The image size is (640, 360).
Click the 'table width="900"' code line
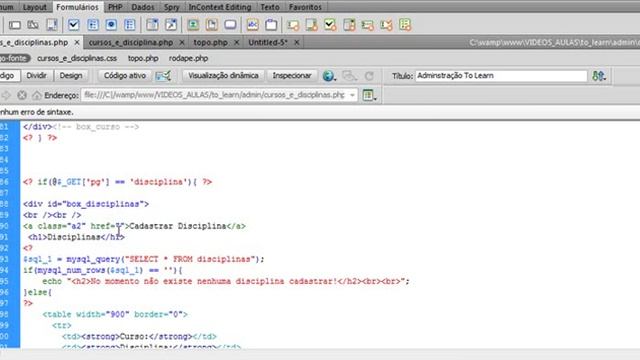pyautogui.click(x=115, y=314)
